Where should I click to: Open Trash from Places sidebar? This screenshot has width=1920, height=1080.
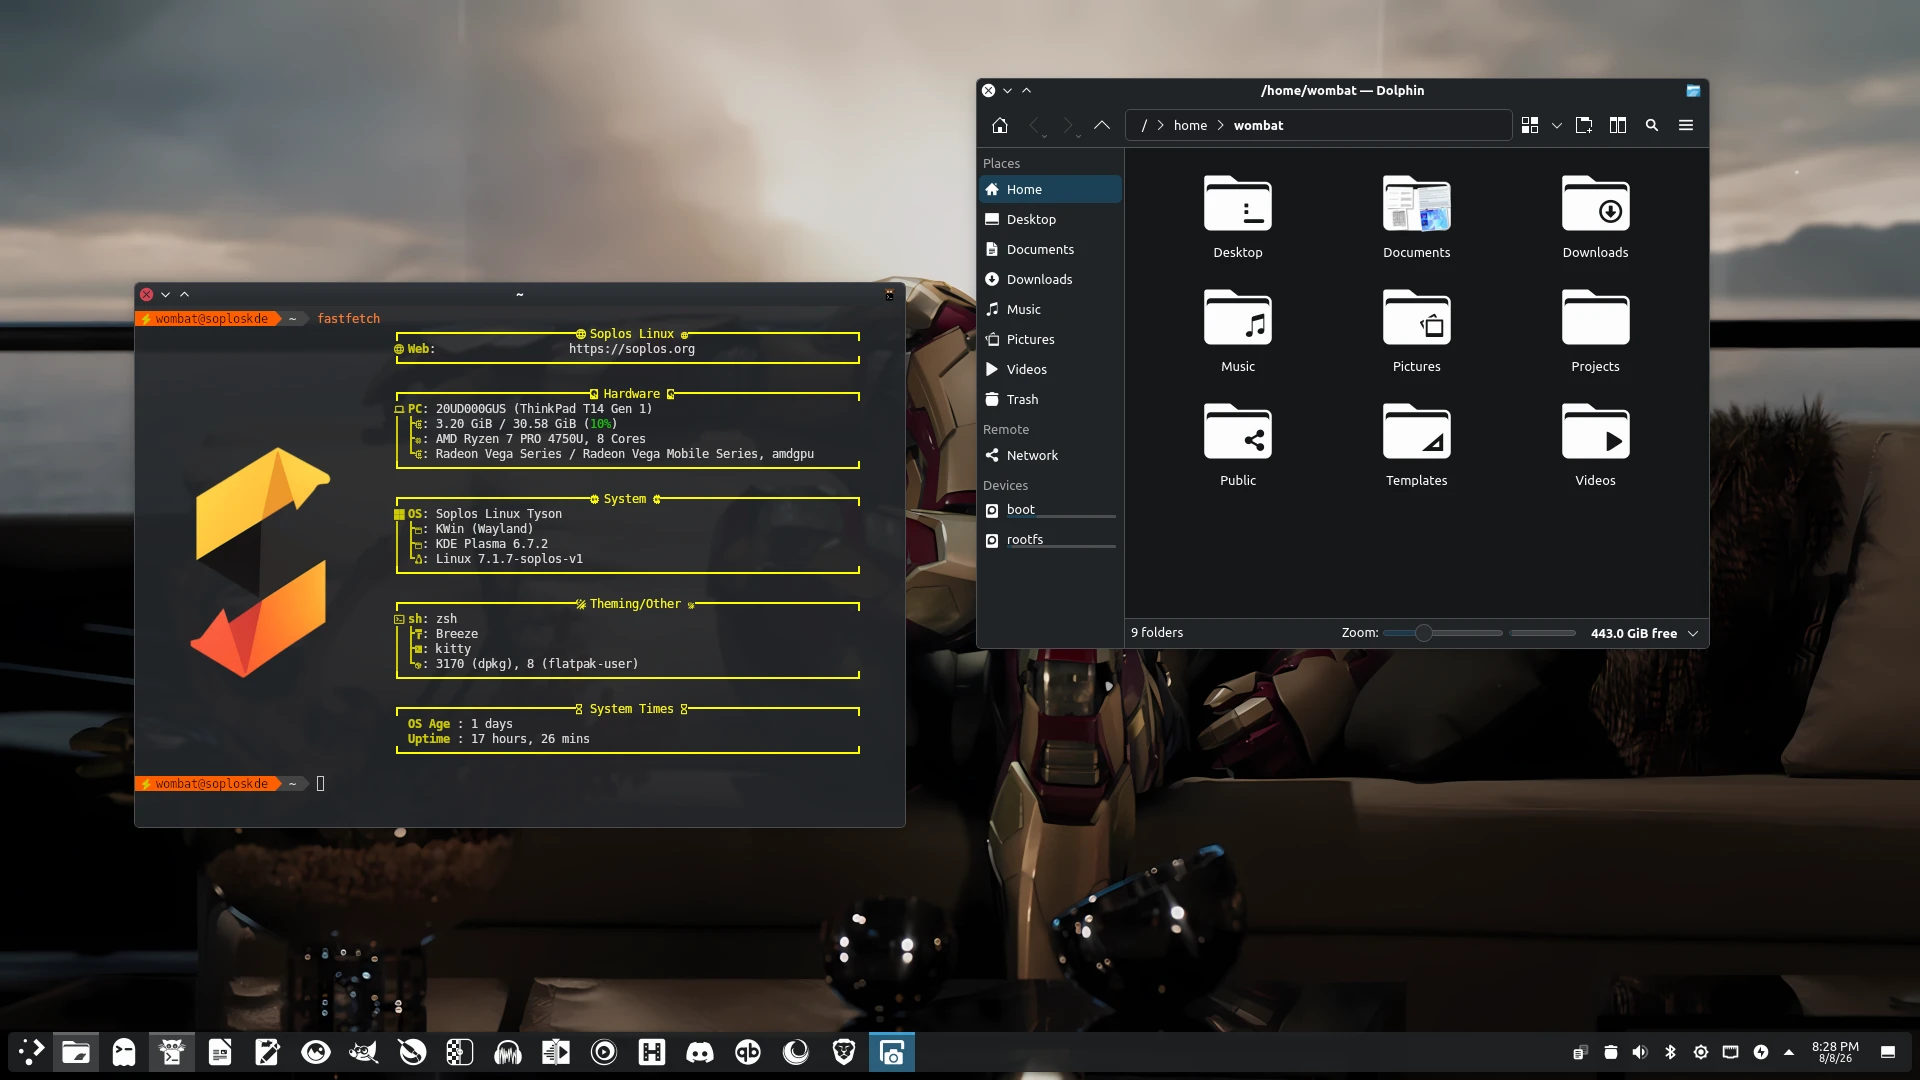pos(1050,399)
